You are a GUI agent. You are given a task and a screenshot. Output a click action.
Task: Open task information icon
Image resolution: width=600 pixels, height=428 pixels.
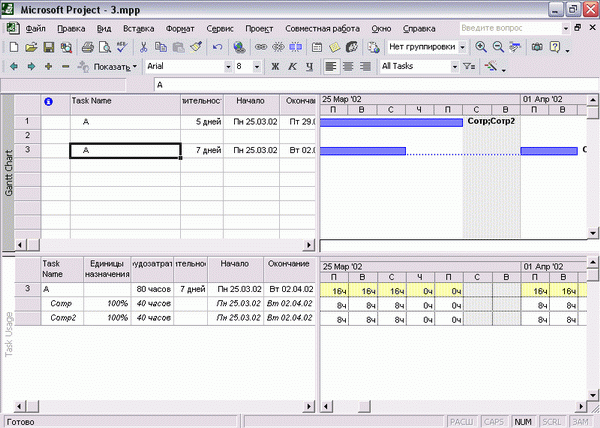[x=317, y=47]
